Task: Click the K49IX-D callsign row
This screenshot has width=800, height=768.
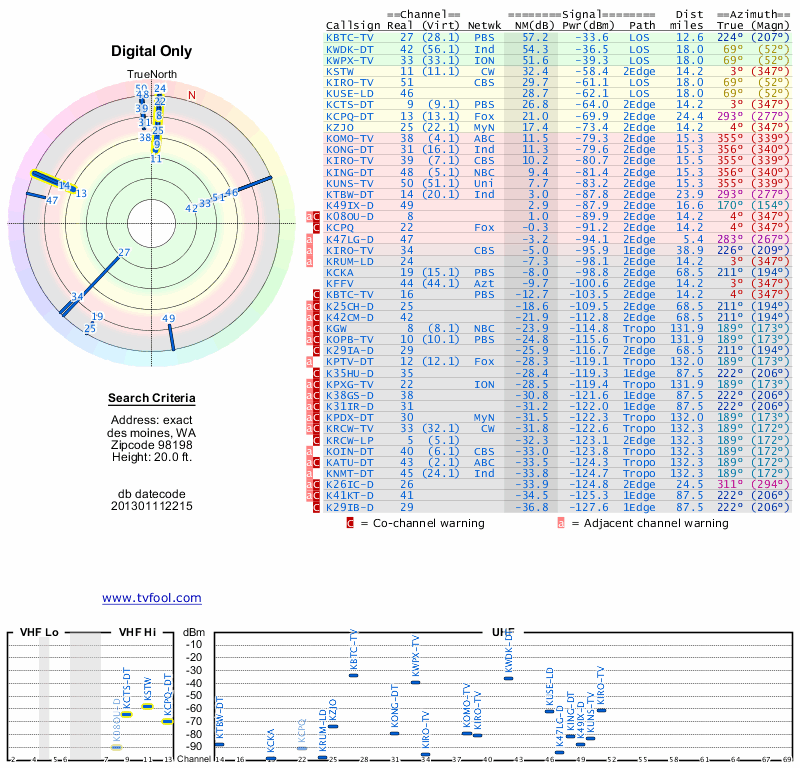Action: click(352, 204)
